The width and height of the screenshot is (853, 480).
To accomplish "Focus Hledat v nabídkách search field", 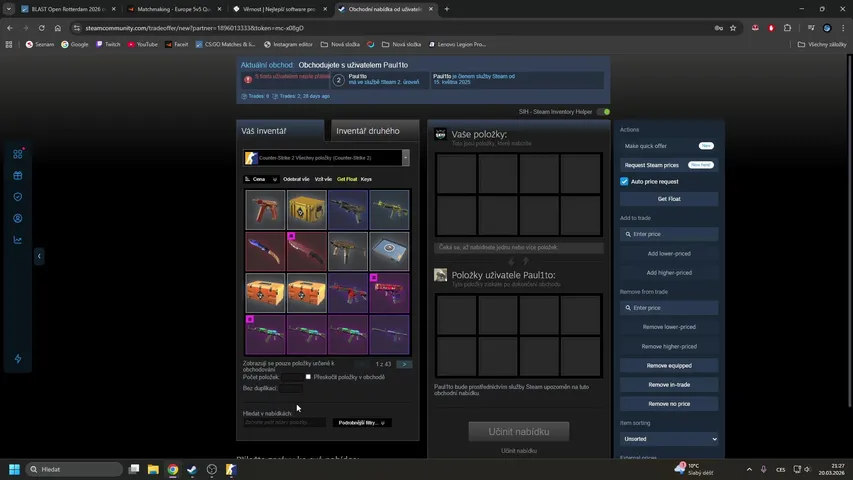I will click(284, 422).
